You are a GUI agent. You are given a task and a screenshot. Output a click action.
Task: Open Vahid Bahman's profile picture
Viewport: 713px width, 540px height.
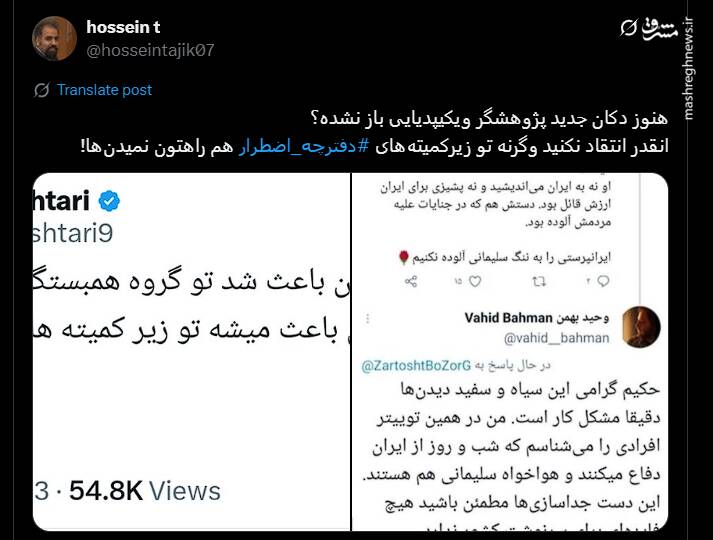point(641,327)
